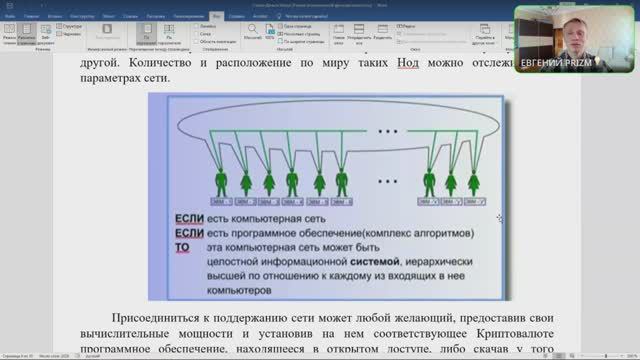The image size is (640, 360).
Task: Click the page count in status bar
Action: [18, 356]
